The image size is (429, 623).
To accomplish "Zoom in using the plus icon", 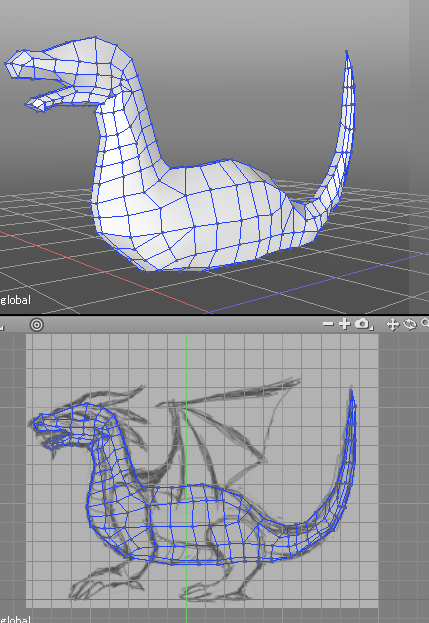I will pyautogui.click(x=344, y=324).
